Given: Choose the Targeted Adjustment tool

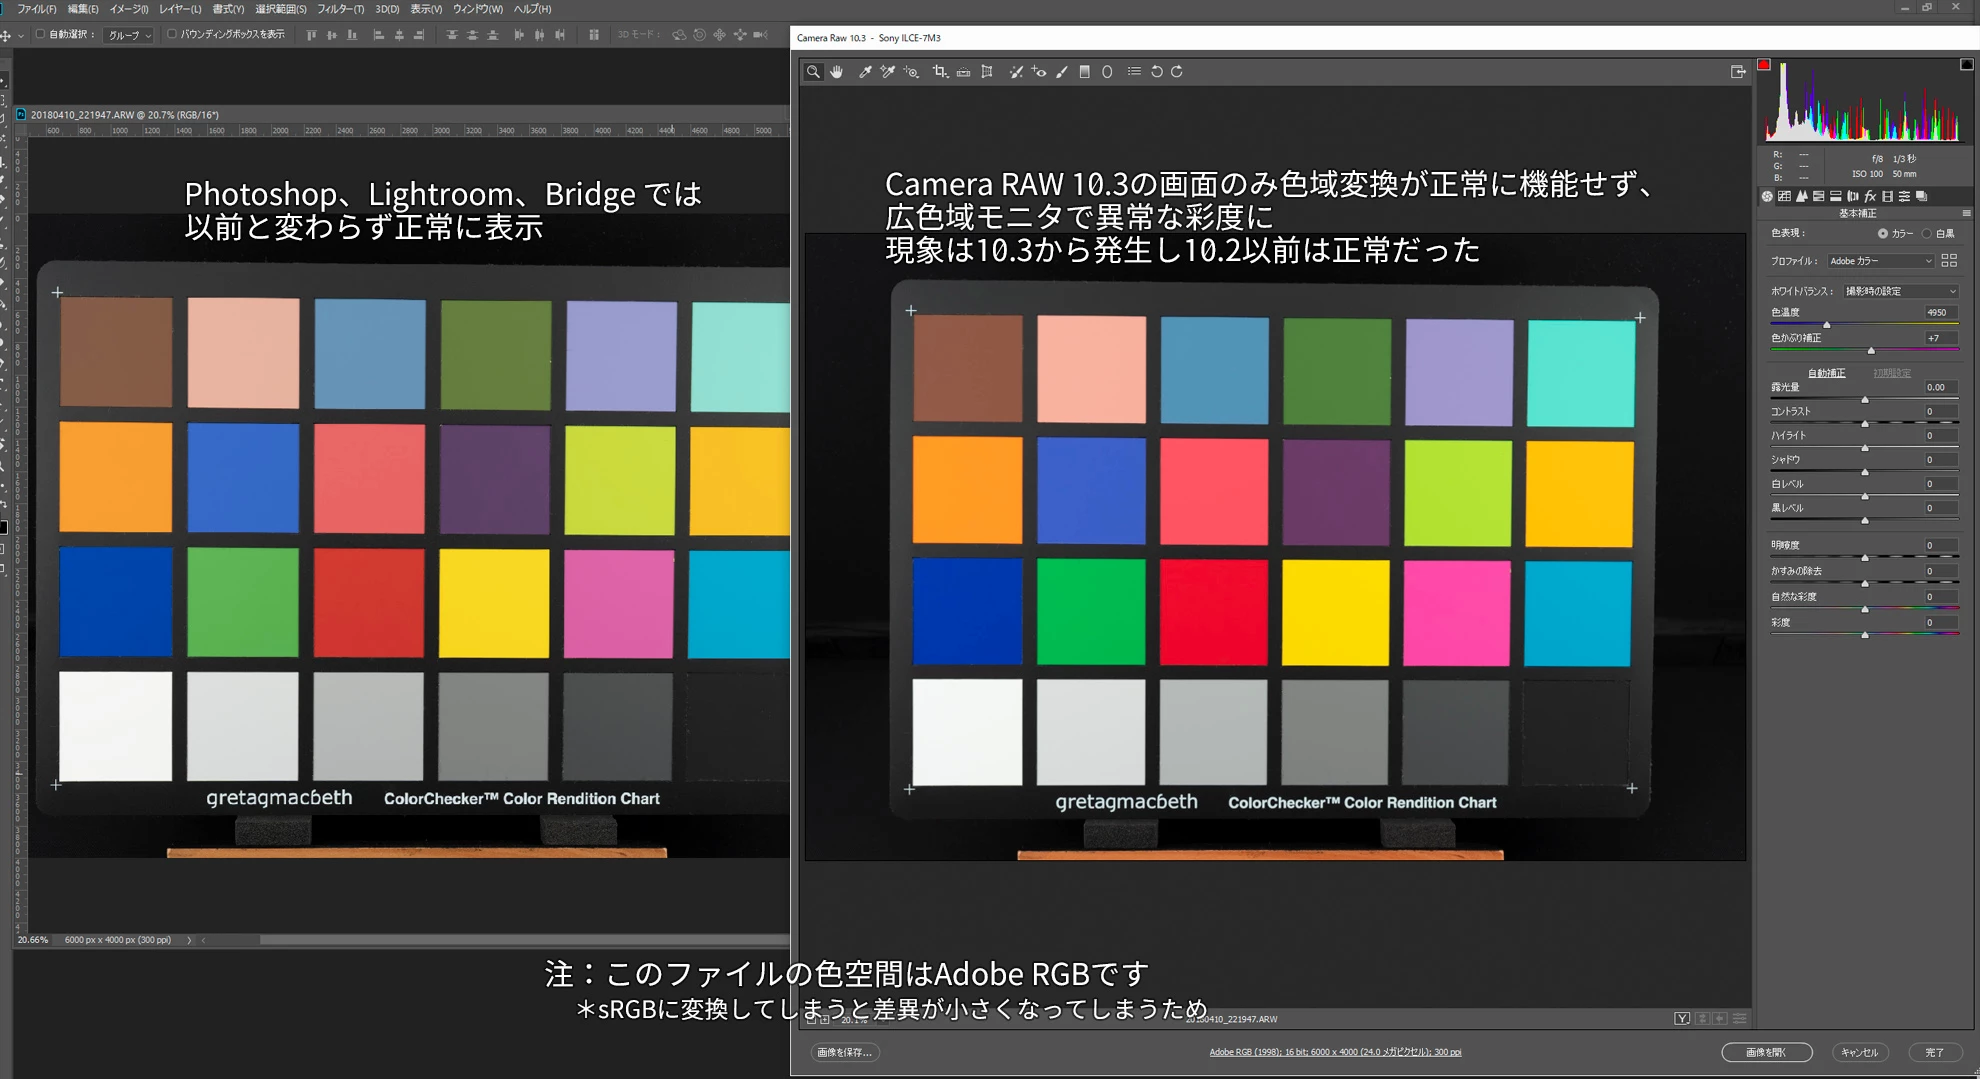Looking at the screenshot, I should [x=911, y=72].
